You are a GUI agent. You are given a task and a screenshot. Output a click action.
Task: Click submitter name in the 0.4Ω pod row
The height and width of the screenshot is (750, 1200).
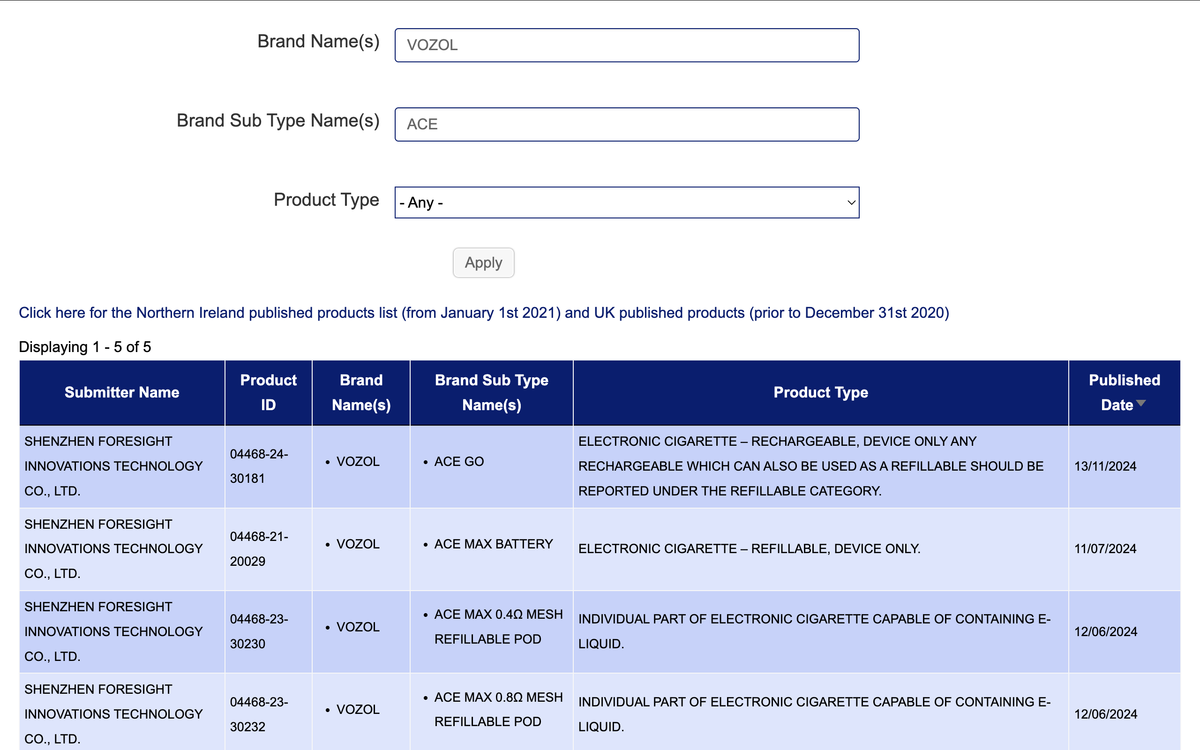tap(113, 632)
